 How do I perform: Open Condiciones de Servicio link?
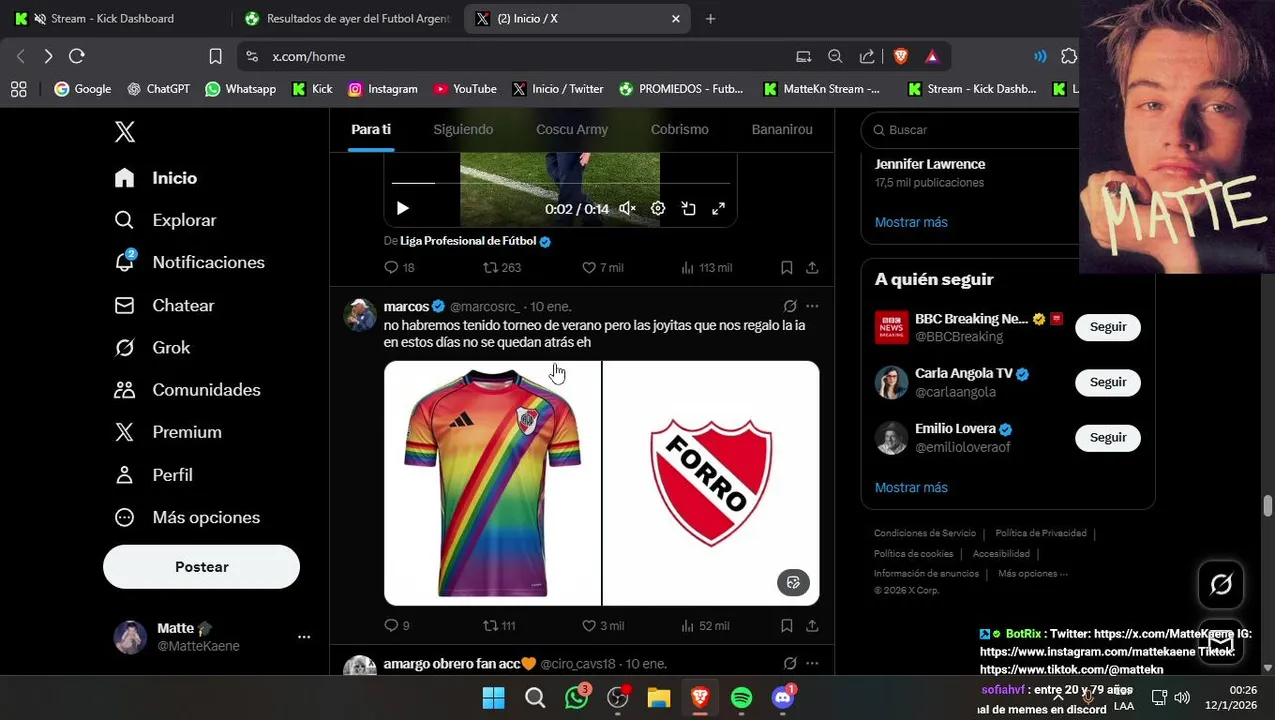(x=925, y=533)
